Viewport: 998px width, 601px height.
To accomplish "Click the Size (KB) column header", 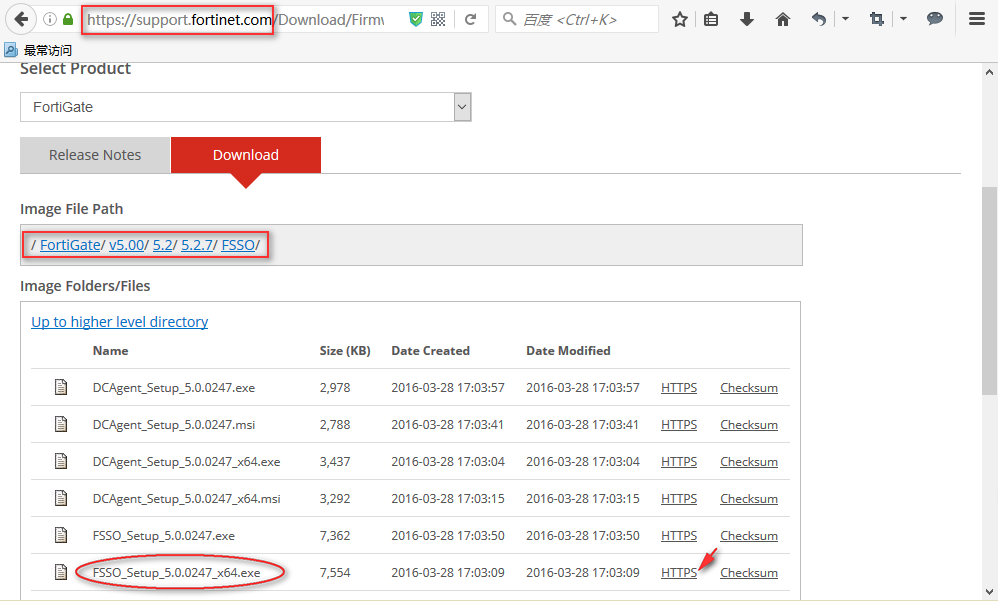I will pos(345,351).
